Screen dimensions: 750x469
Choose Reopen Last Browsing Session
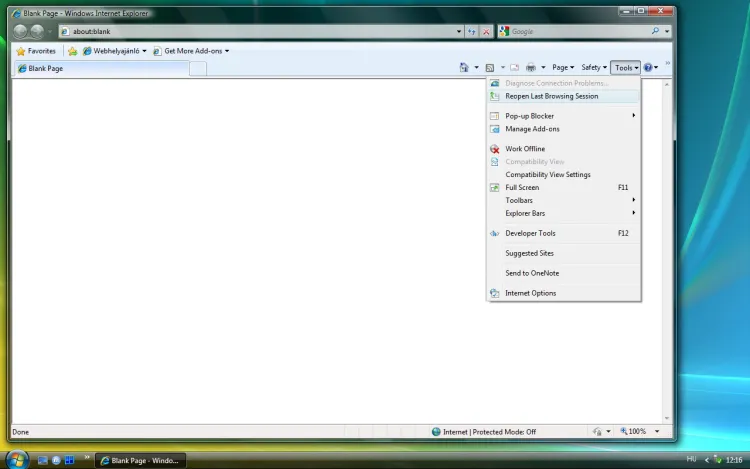click(x=551, y=96)
